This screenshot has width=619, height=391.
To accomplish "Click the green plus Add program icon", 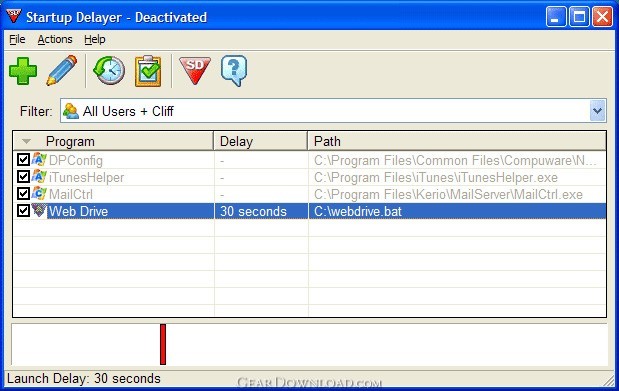I will coord(23,71).
